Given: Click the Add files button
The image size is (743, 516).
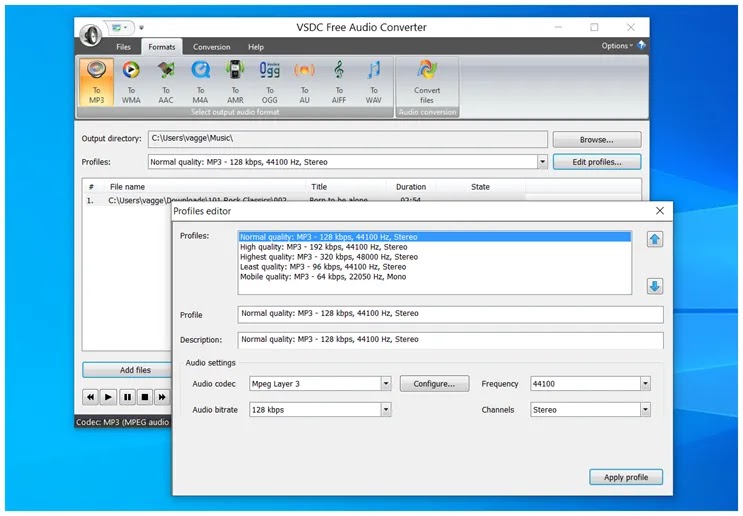Looking at the screenshot, I should point(127,370).
